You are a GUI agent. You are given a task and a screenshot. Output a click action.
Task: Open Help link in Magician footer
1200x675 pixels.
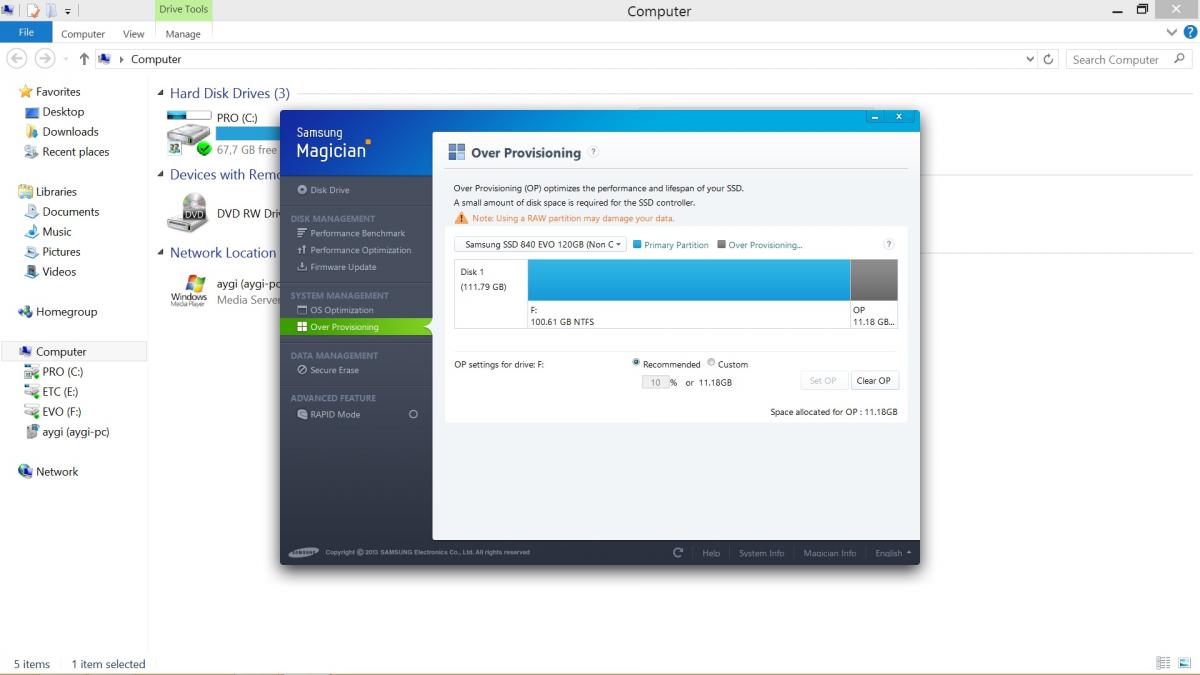[711, 553]
